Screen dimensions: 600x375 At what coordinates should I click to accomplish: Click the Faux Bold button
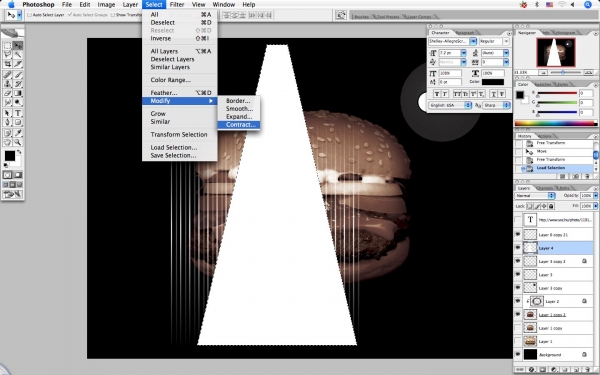(437, 94)
